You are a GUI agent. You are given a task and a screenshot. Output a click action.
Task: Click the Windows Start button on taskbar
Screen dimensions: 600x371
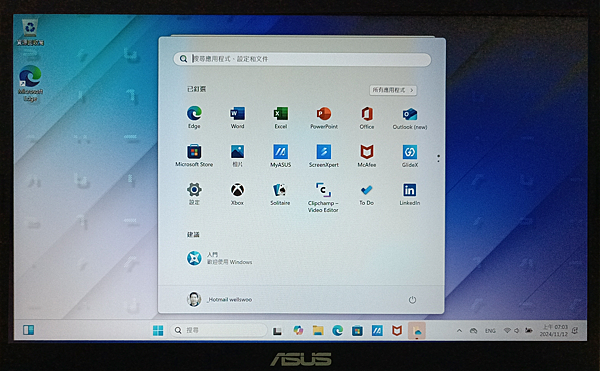[158, 330]
